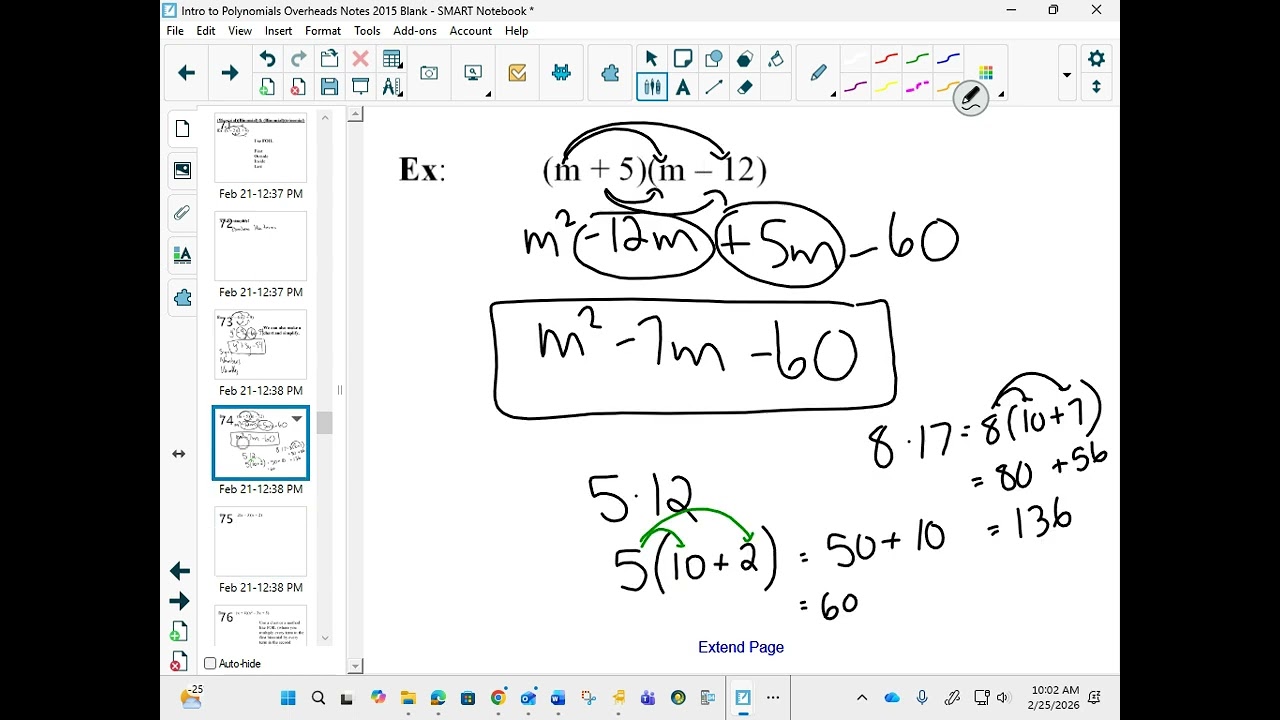The image size is (1280, 720).
Task: Expand the pen types dropdown arrow
Action: point(833,94)
